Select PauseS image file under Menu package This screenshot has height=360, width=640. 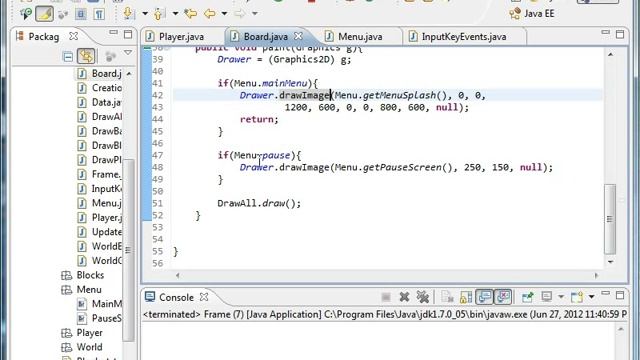(x=100, y=318)
